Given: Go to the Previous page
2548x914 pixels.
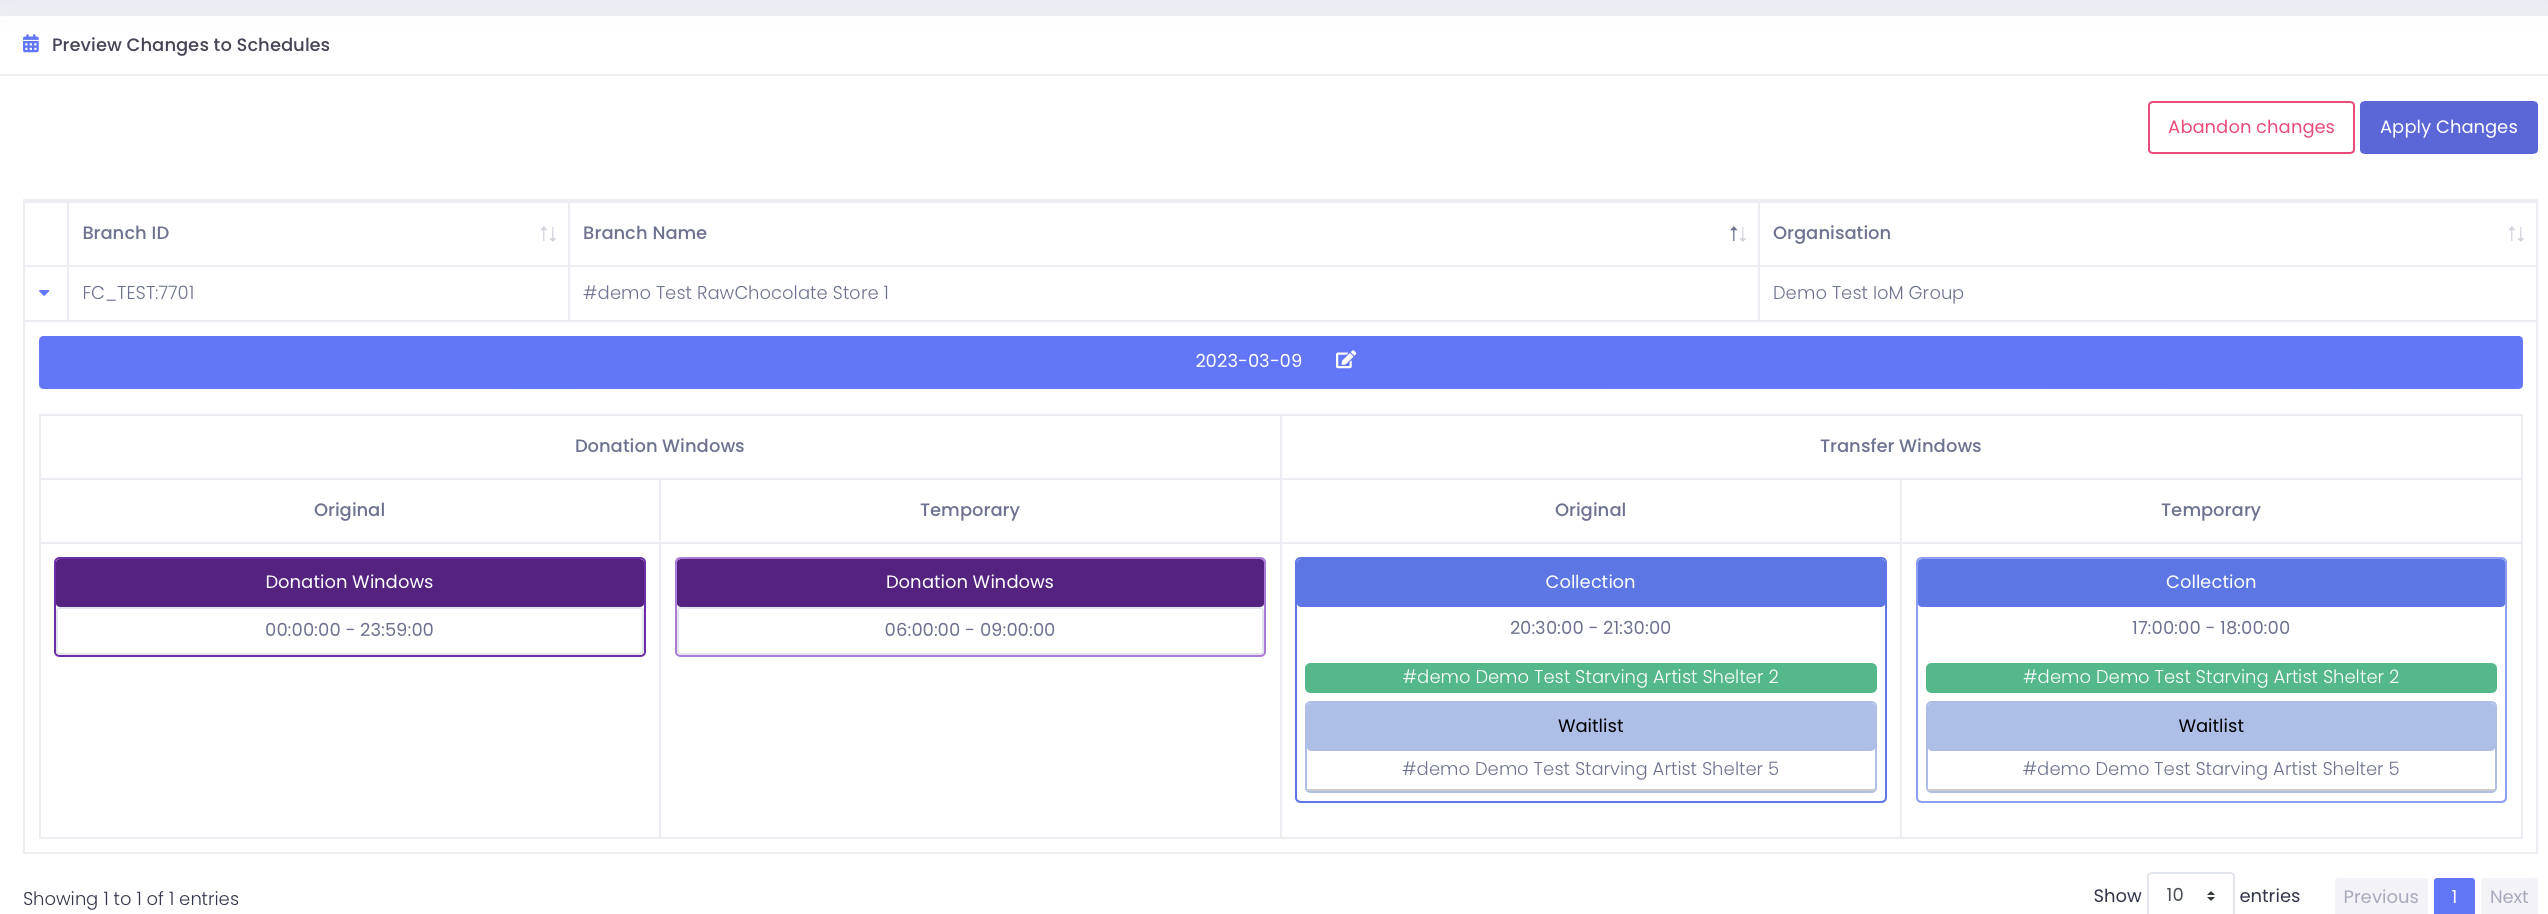Looking at the screenshot, I should tap(2379, 896).
